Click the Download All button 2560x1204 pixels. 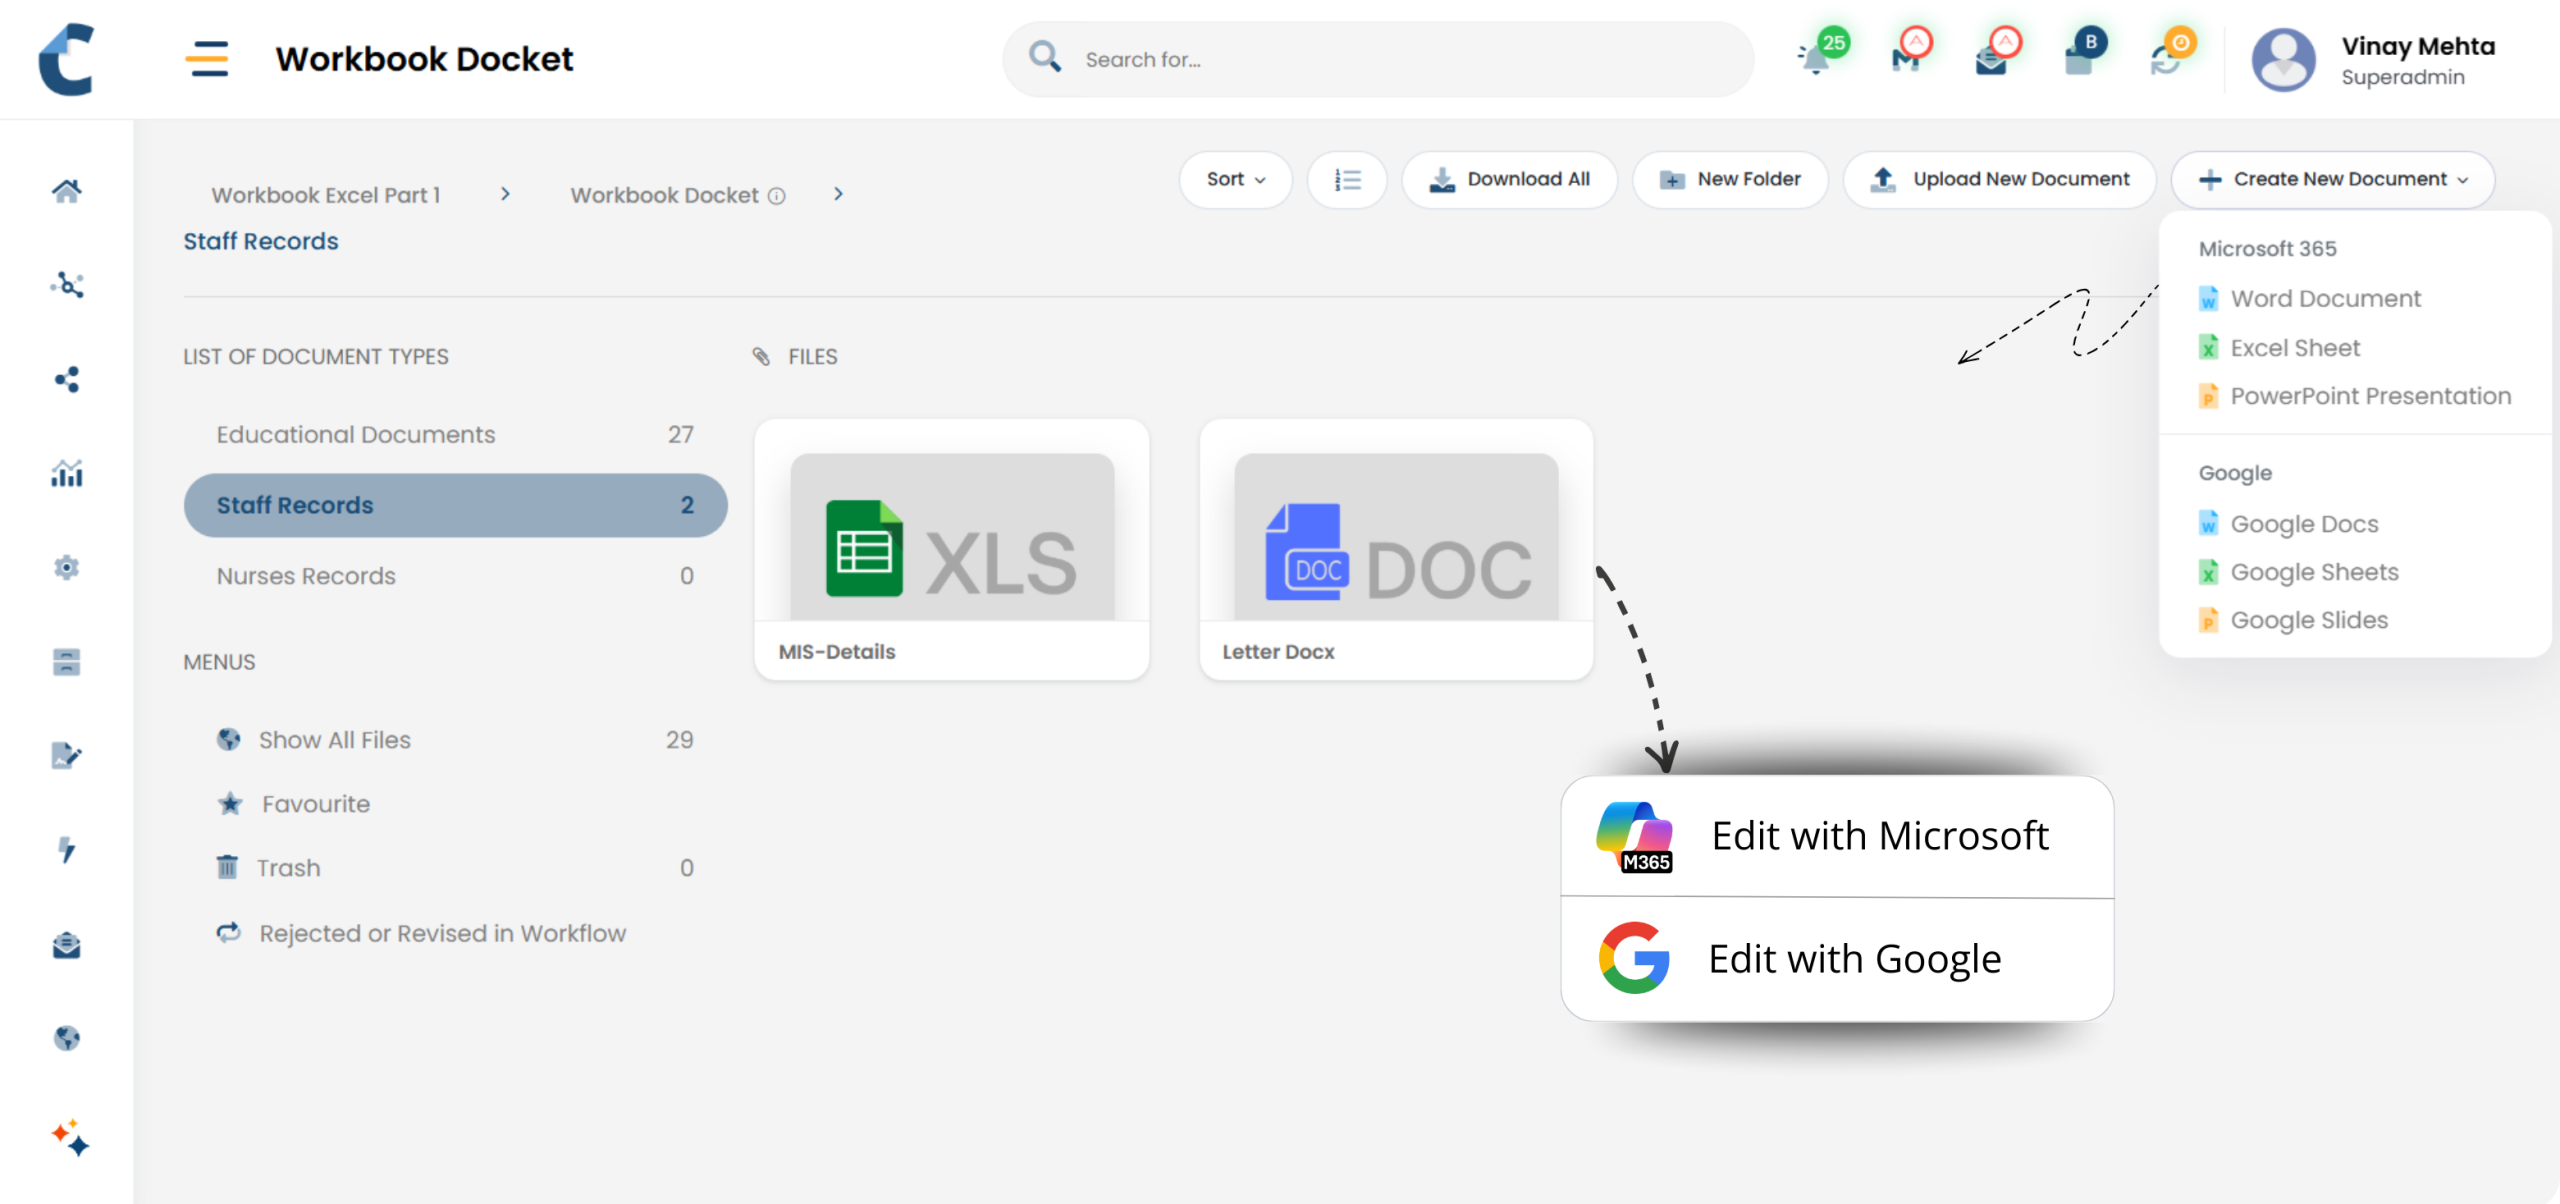[1509, 180]
